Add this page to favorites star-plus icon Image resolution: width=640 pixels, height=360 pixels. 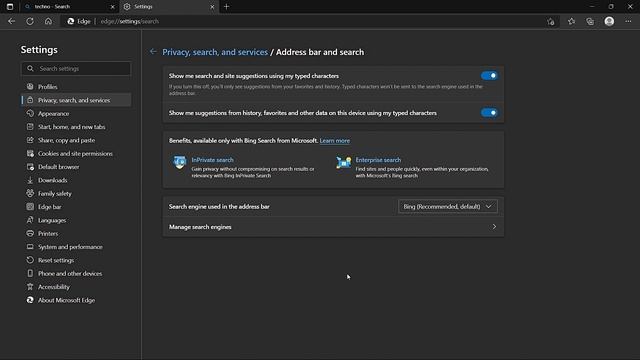pos(551,22)
